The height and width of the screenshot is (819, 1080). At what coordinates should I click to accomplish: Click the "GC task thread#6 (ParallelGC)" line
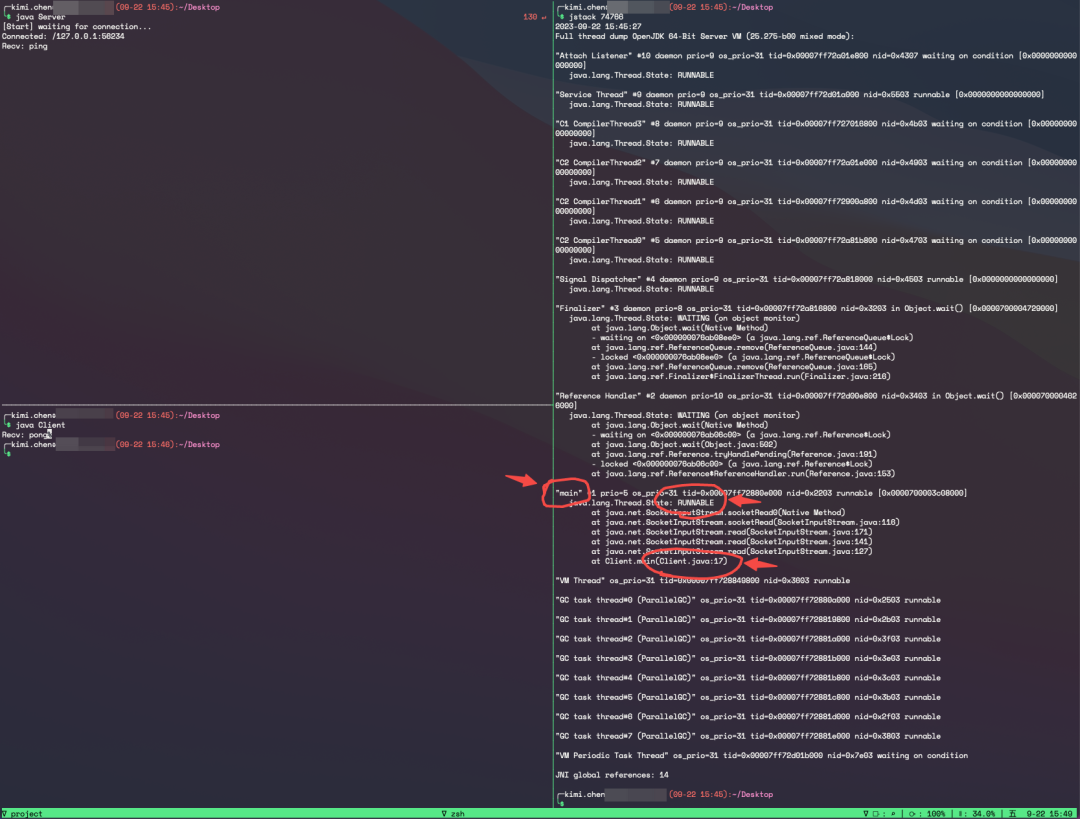click(748, 716)
